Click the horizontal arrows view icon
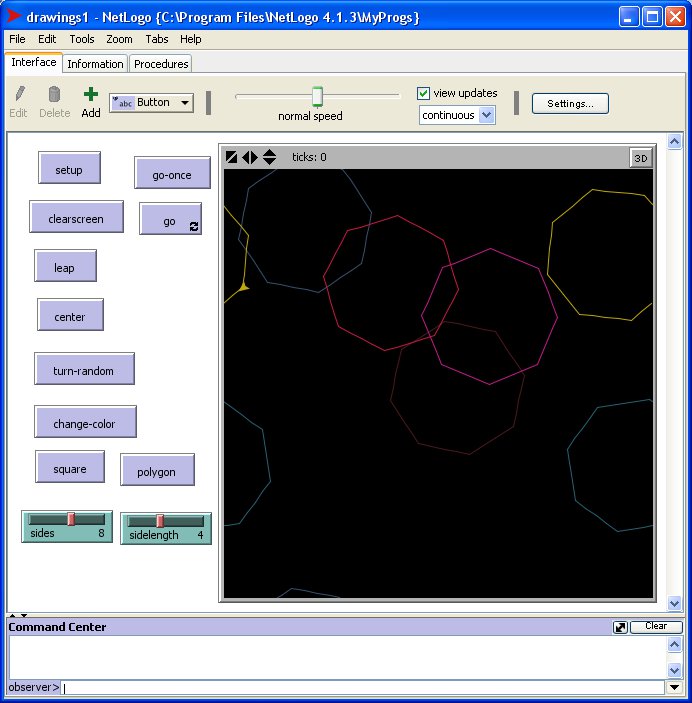Viewport: 692px width, 703px height. tap(250, 157)
